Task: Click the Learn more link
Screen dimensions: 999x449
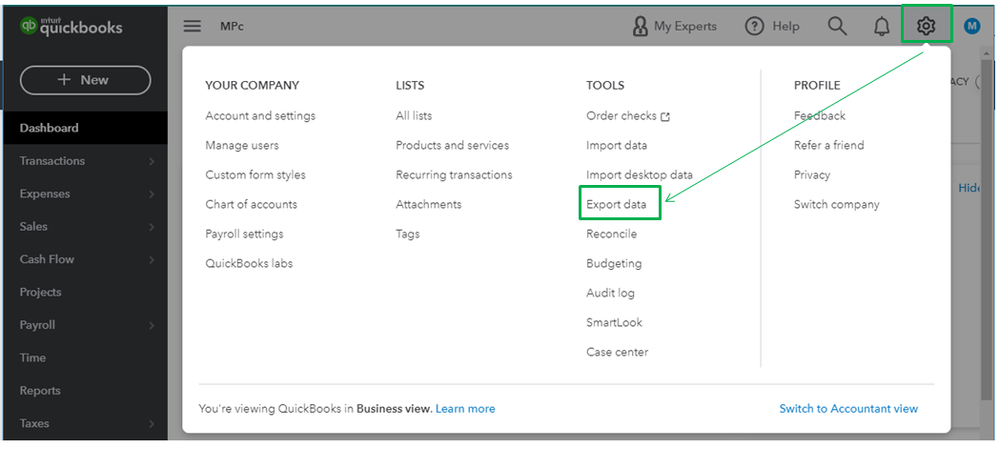Action: 465,409
